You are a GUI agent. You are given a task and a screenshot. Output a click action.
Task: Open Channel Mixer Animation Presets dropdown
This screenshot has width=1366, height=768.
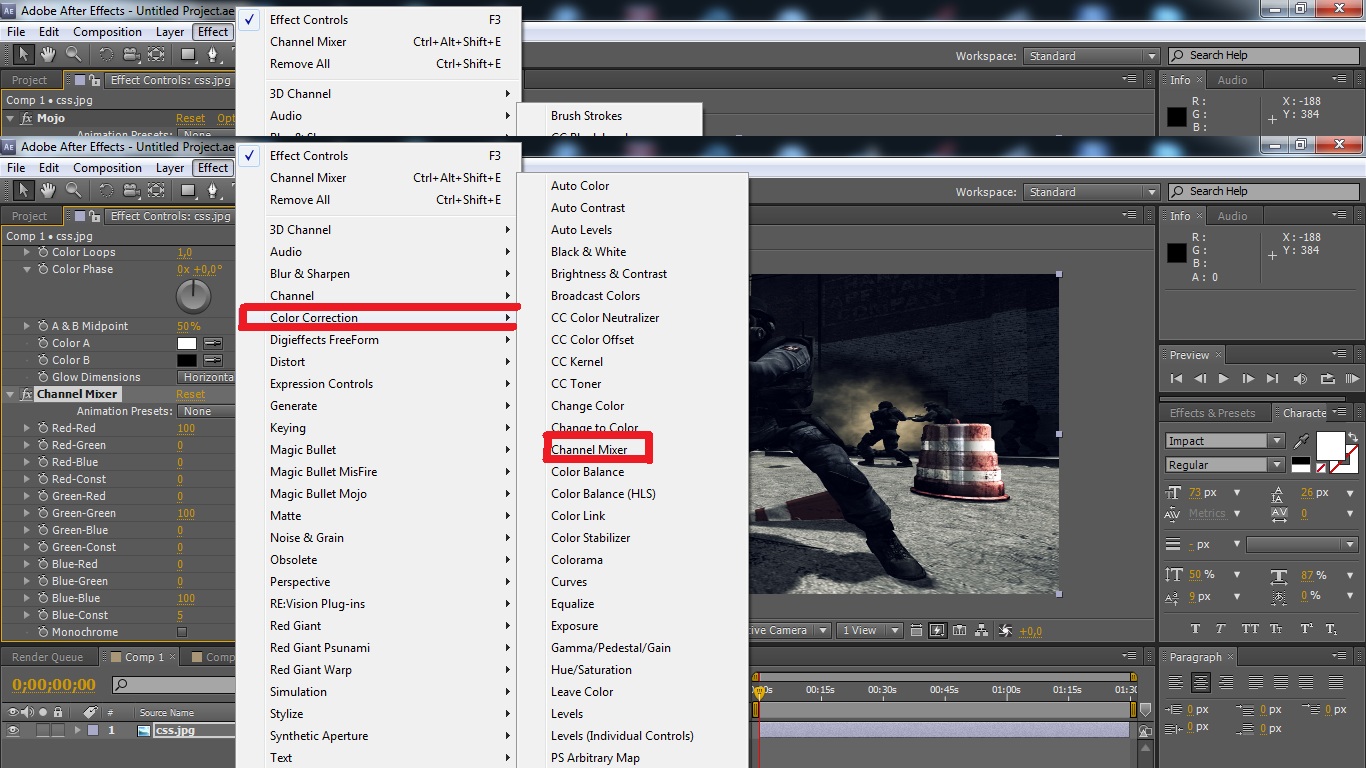pyautogui.click(x=207, y=411)
